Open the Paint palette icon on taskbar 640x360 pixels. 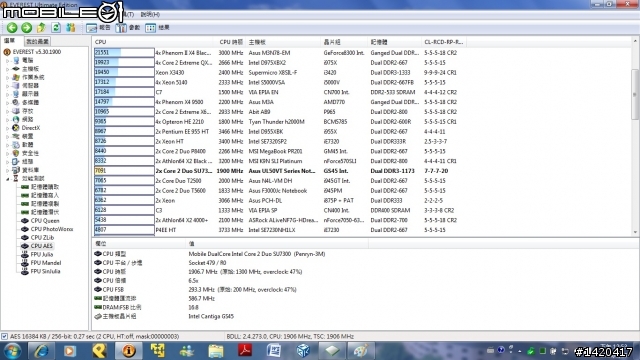[x=361, y=351]
